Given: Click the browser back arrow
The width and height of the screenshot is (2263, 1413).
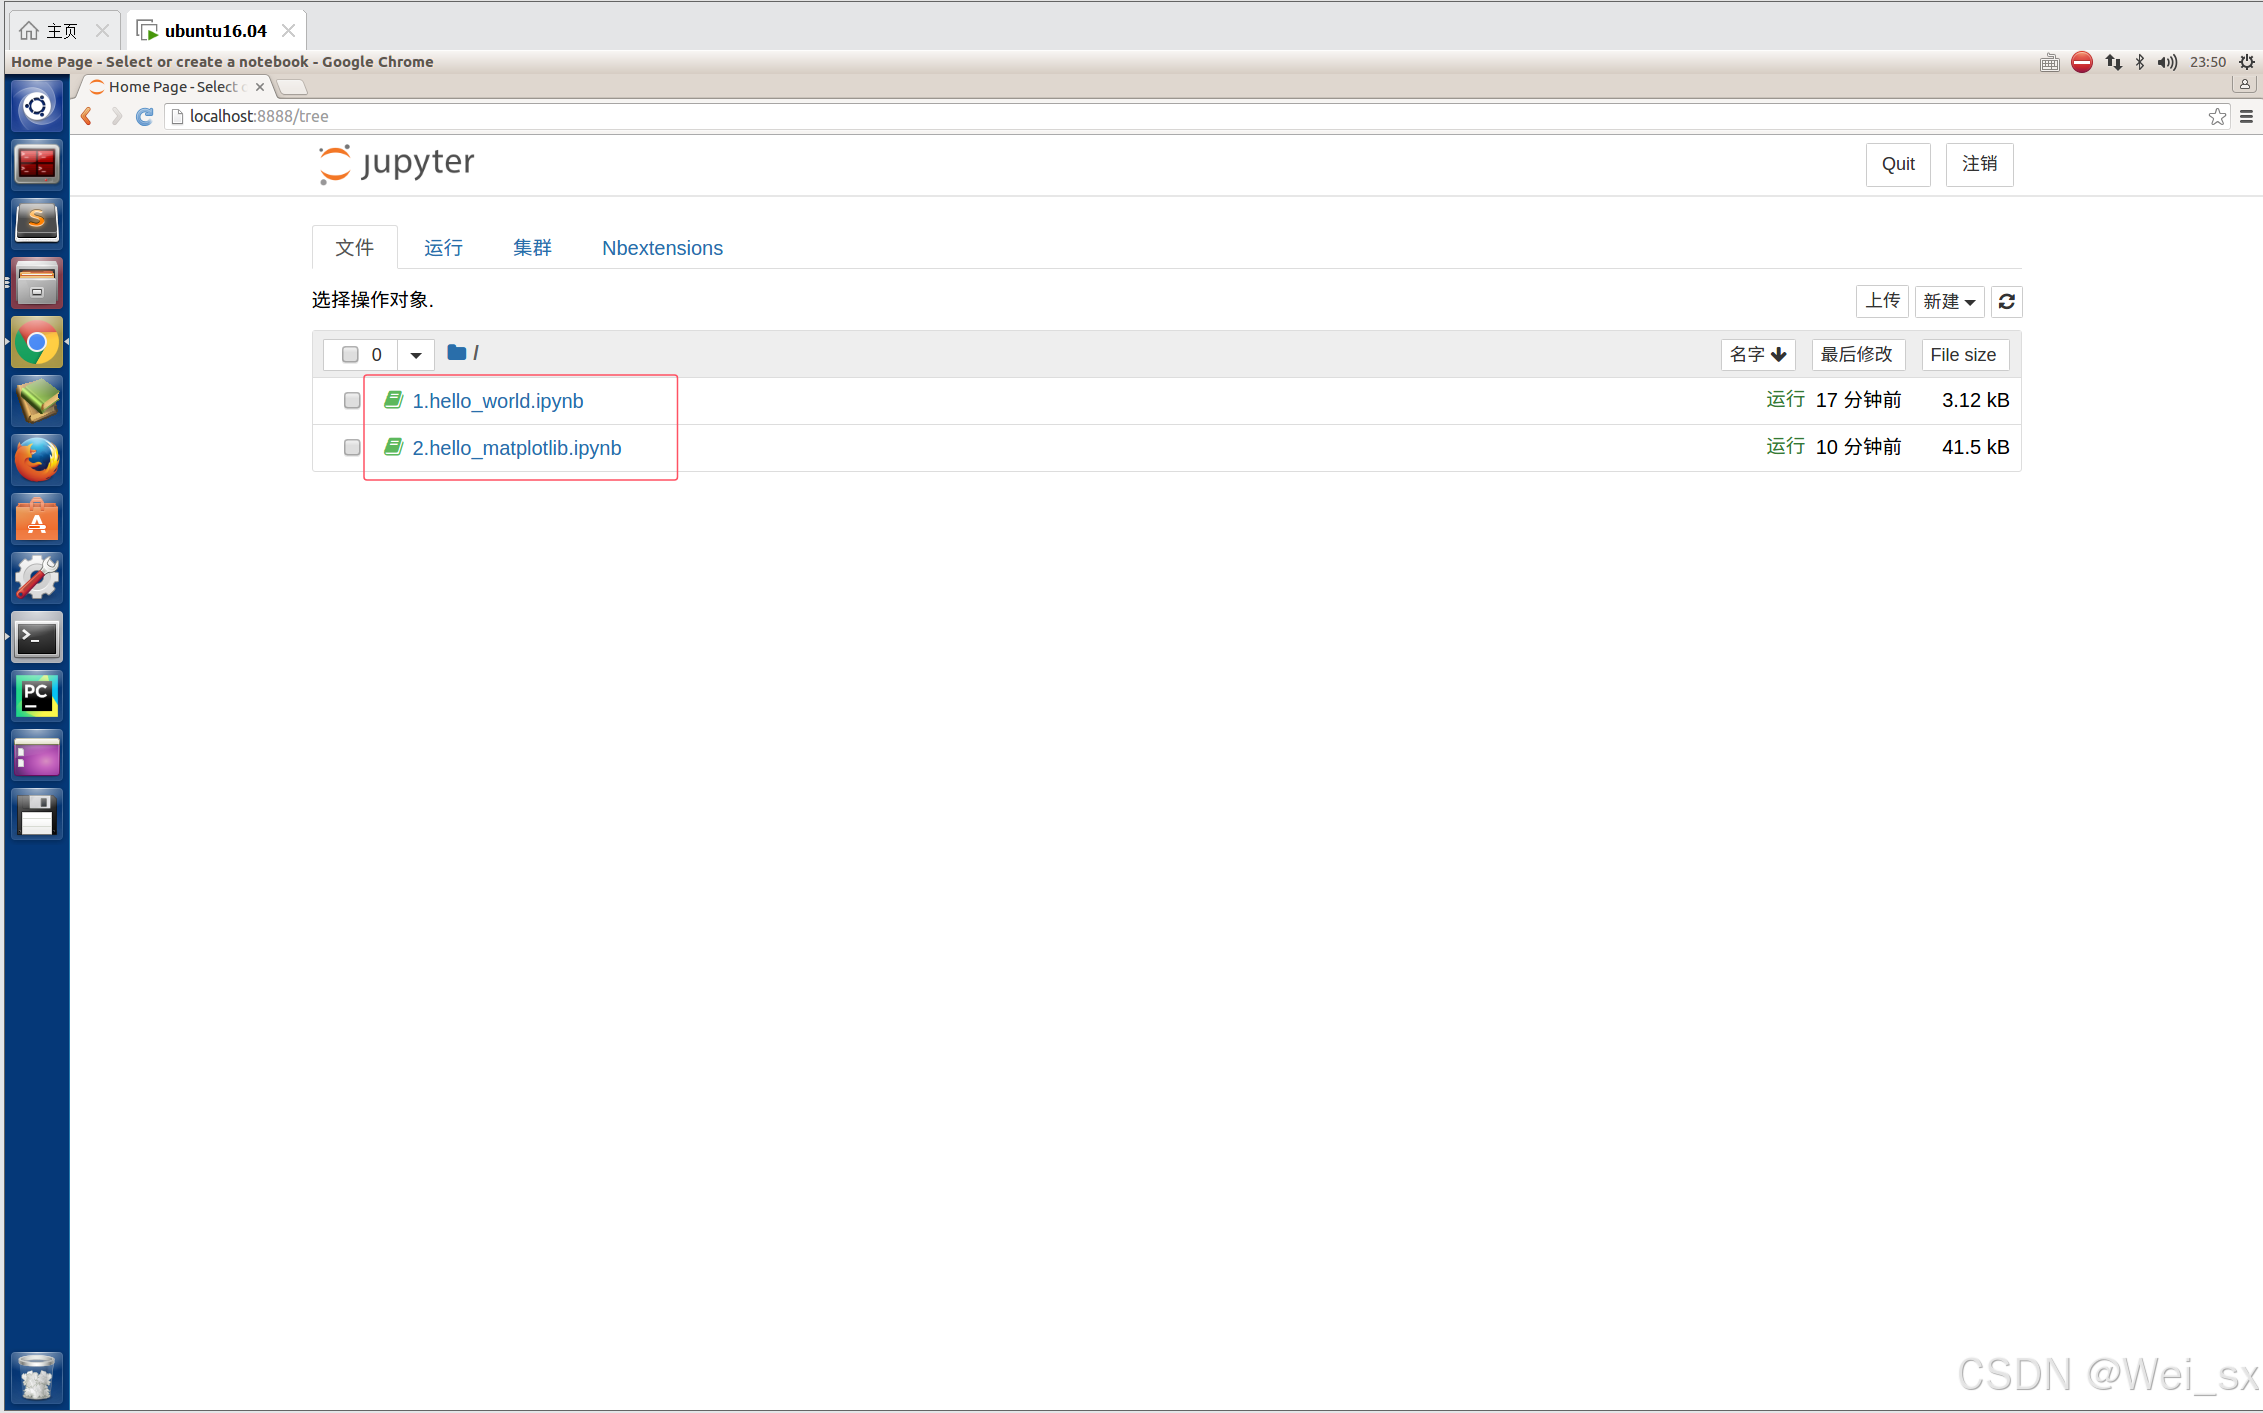Looking at the screenshot, I should tap(87, 116).
